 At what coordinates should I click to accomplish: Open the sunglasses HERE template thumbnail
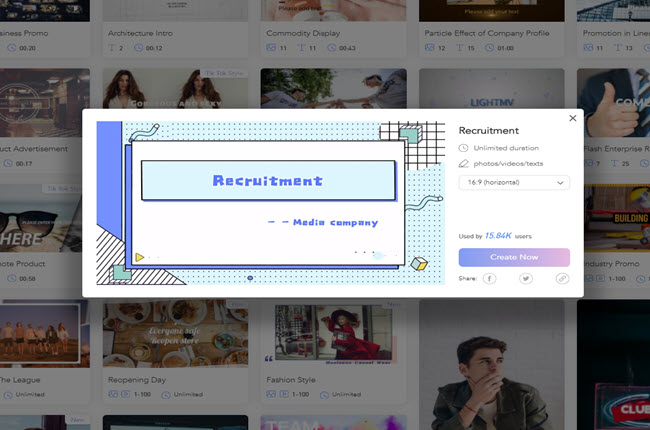(x=44, y=218)
